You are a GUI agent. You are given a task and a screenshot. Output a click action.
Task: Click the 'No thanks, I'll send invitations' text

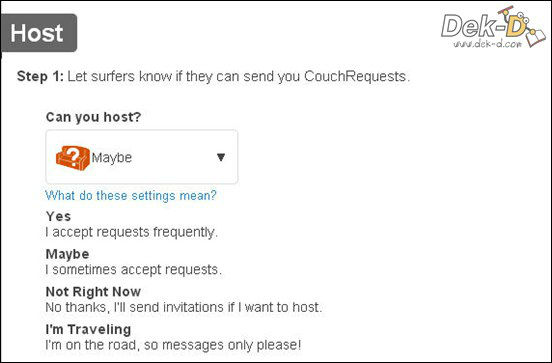click(184, 307)
